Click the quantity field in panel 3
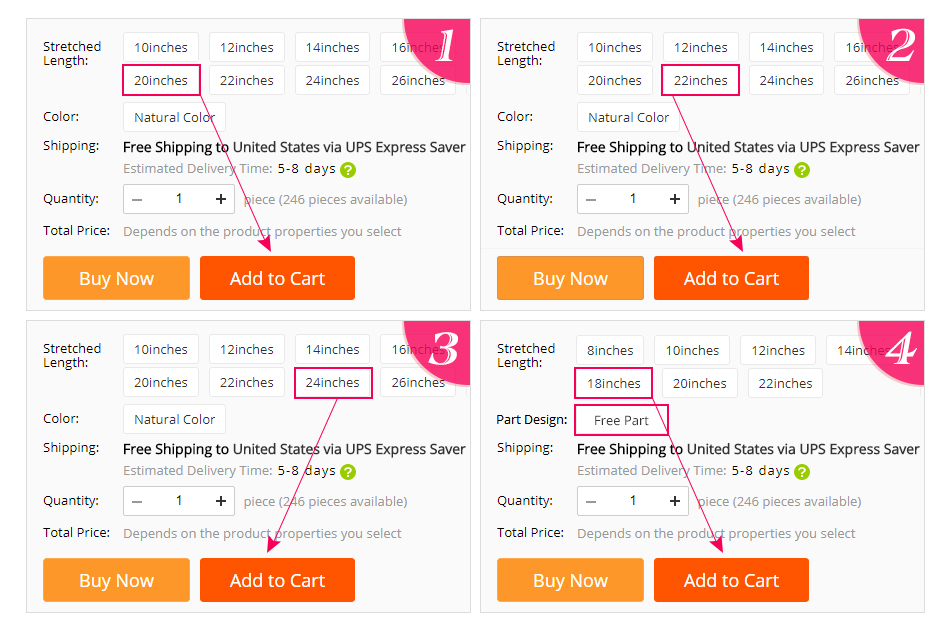Screen dimensions: 950x629 [179, 501]
